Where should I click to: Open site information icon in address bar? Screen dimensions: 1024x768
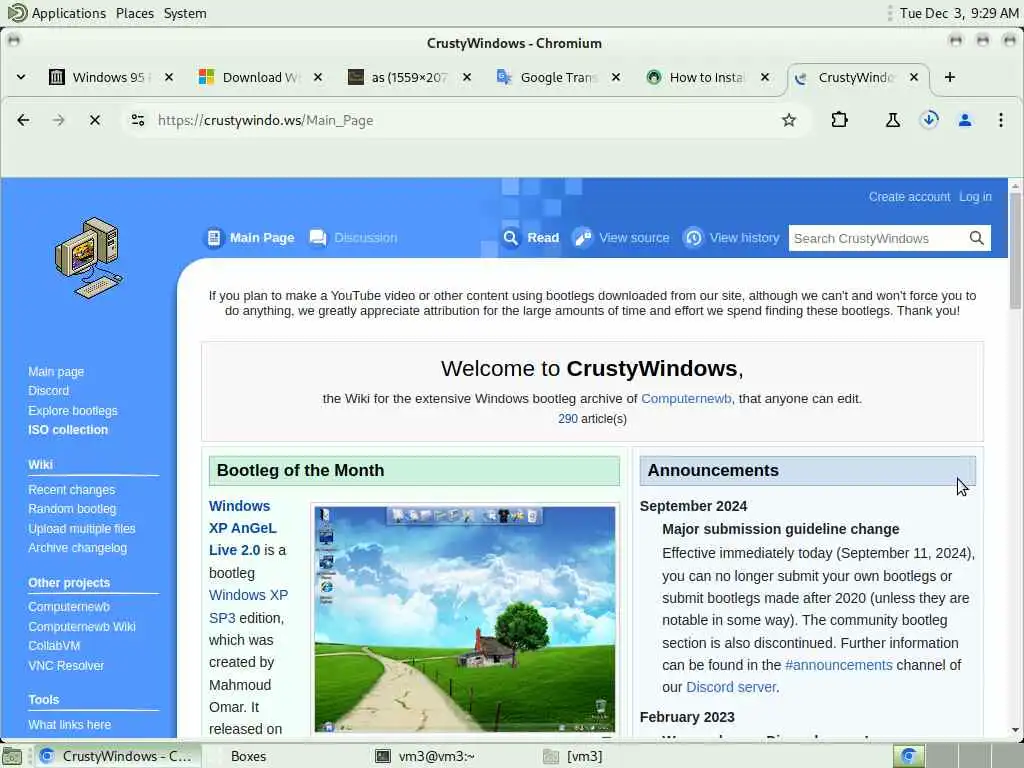[138, 120]
